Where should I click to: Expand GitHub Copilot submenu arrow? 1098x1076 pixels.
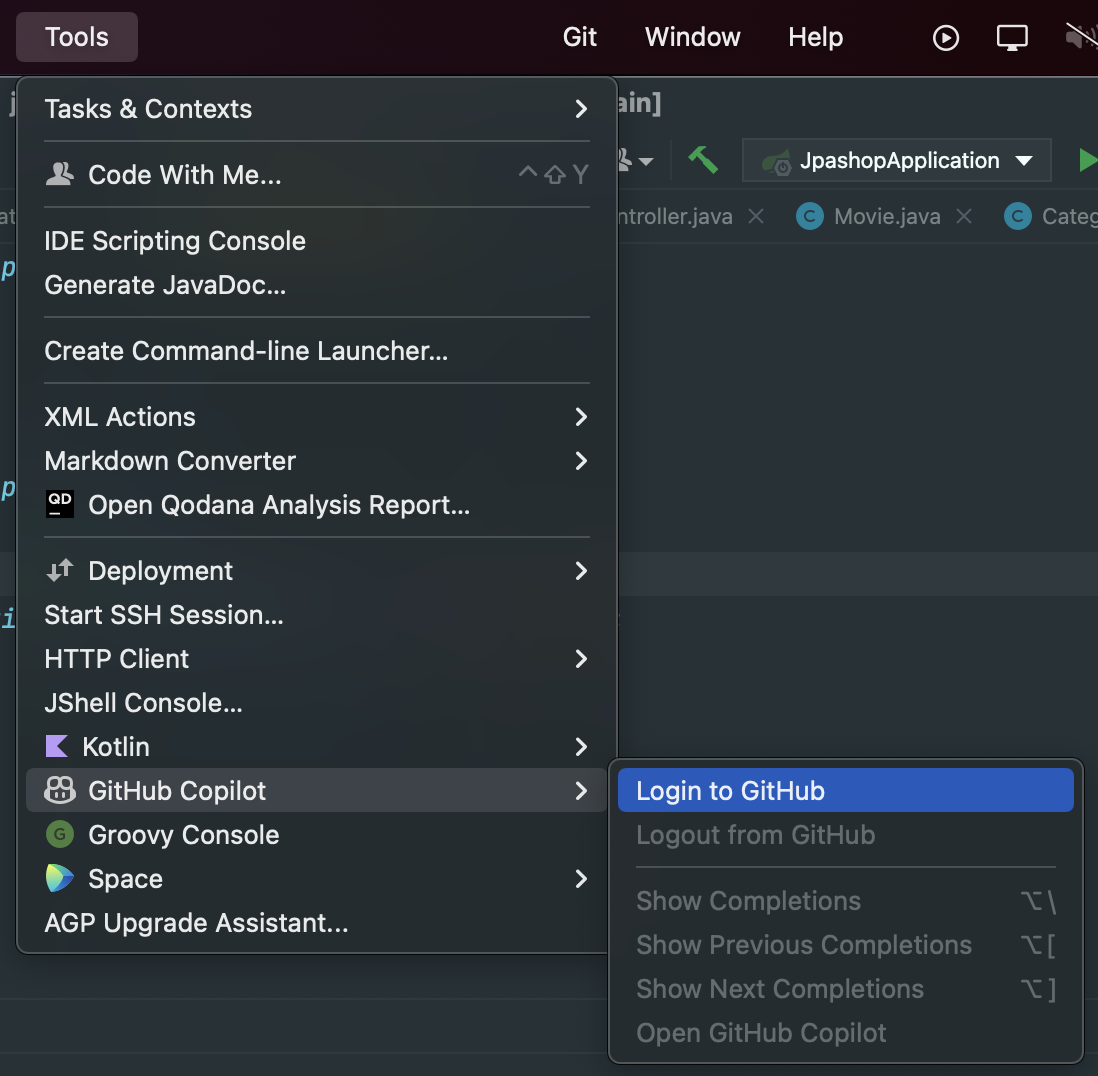point(581,791)
